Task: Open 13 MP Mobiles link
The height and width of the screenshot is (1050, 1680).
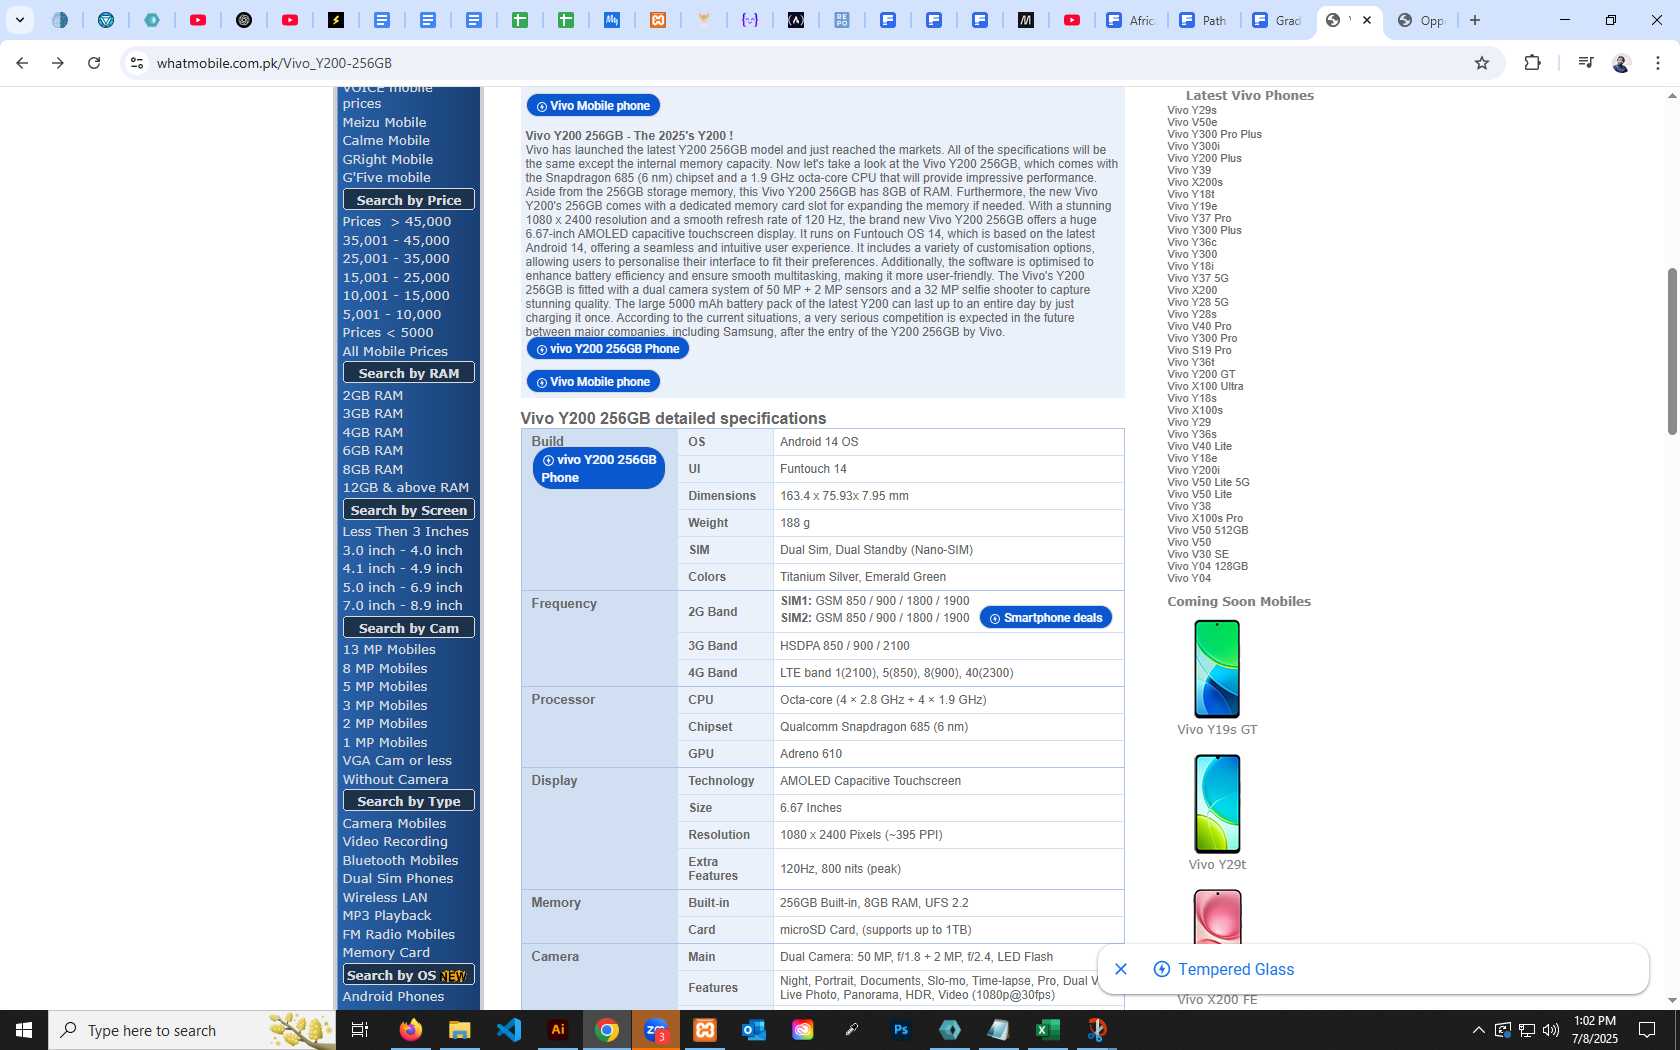Action: [389, 650]
